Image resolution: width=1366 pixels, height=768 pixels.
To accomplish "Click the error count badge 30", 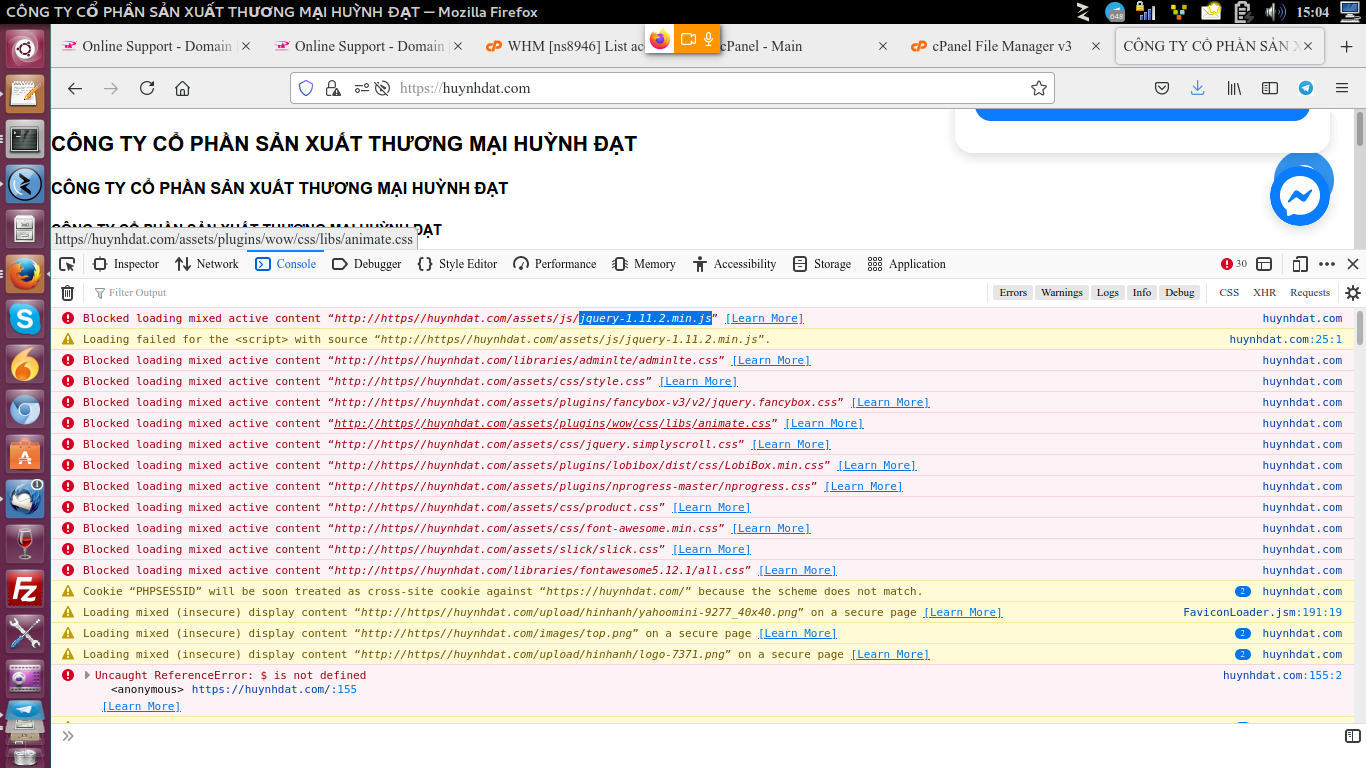I will point(1234,264).
